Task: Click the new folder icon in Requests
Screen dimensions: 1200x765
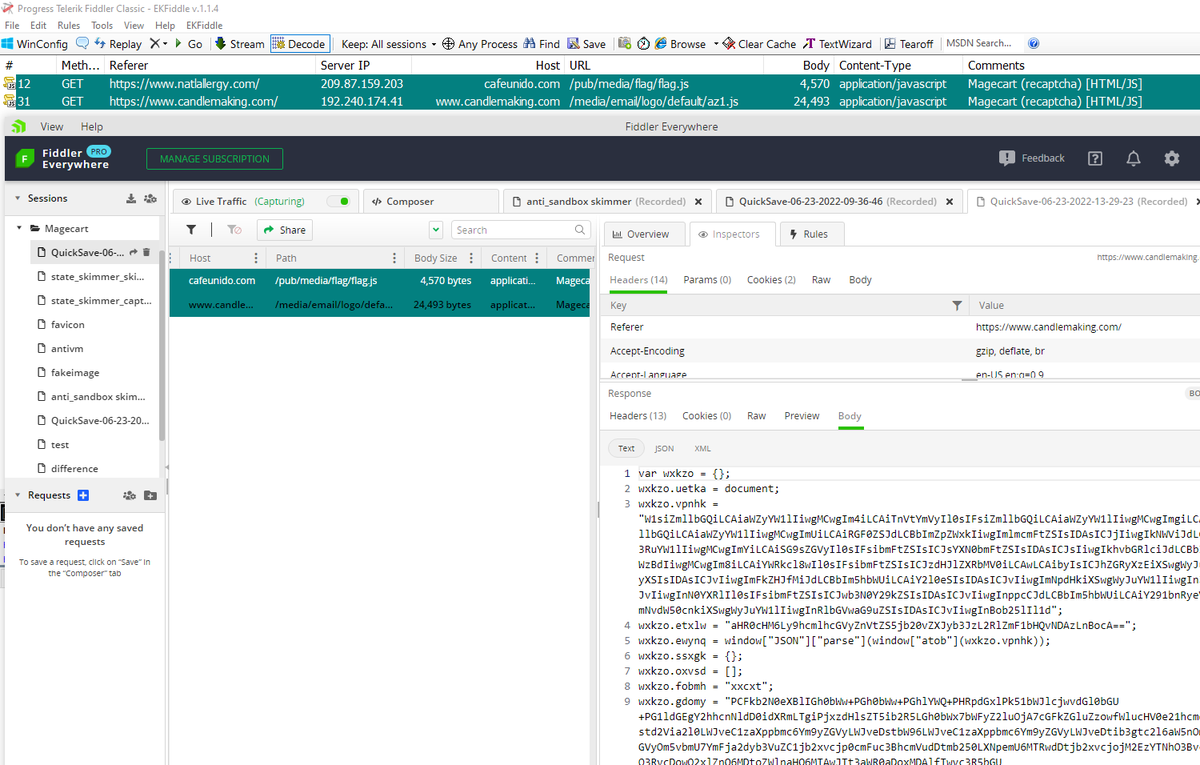Action: click(150, 495)
